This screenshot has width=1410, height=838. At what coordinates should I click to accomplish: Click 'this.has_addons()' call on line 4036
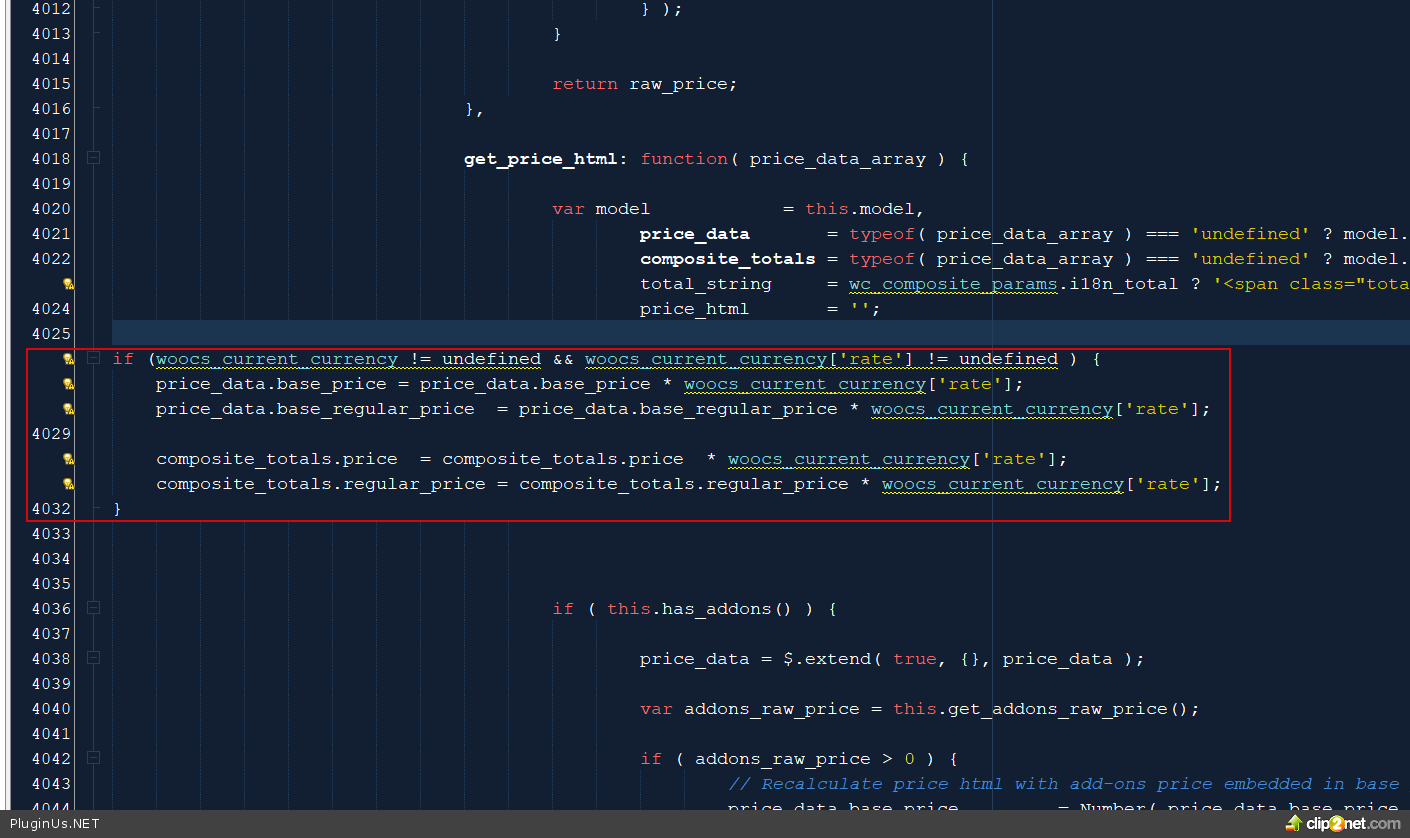[x=700, y=609]
